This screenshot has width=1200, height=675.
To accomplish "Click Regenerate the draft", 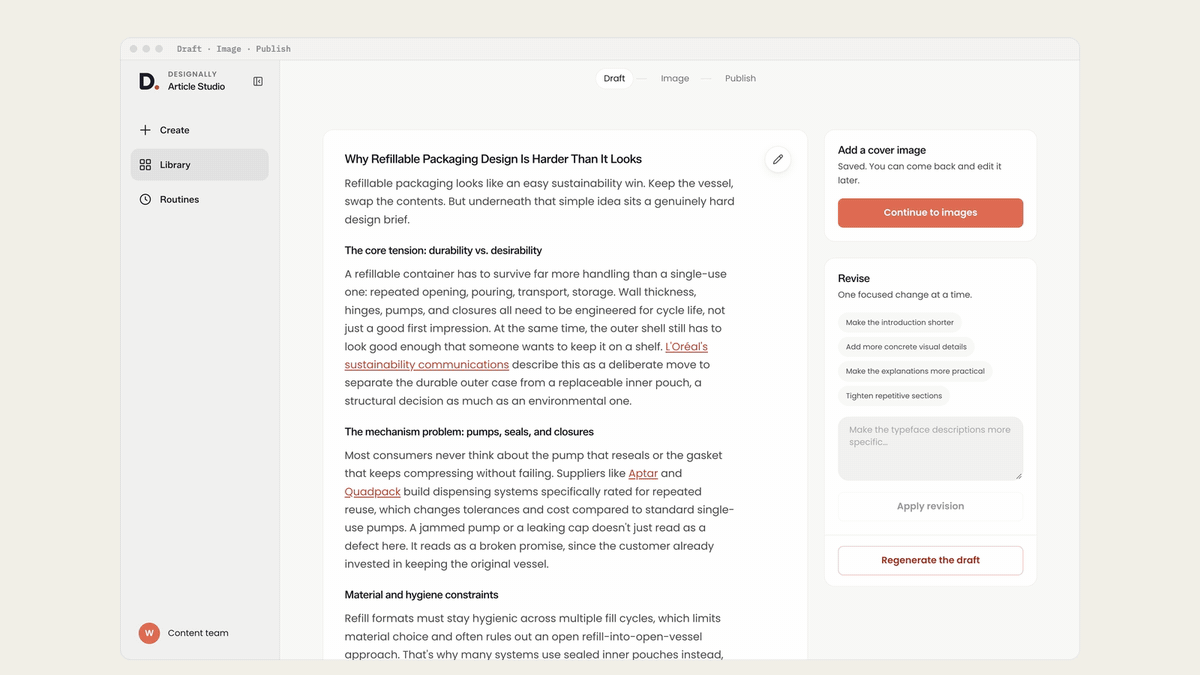I will 930,560.
